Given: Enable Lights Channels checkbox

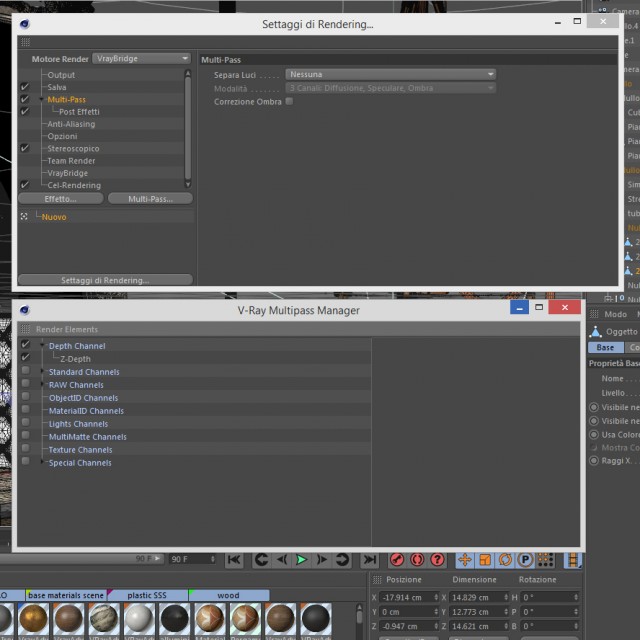Looking at the screenshot, I should 25,422.
